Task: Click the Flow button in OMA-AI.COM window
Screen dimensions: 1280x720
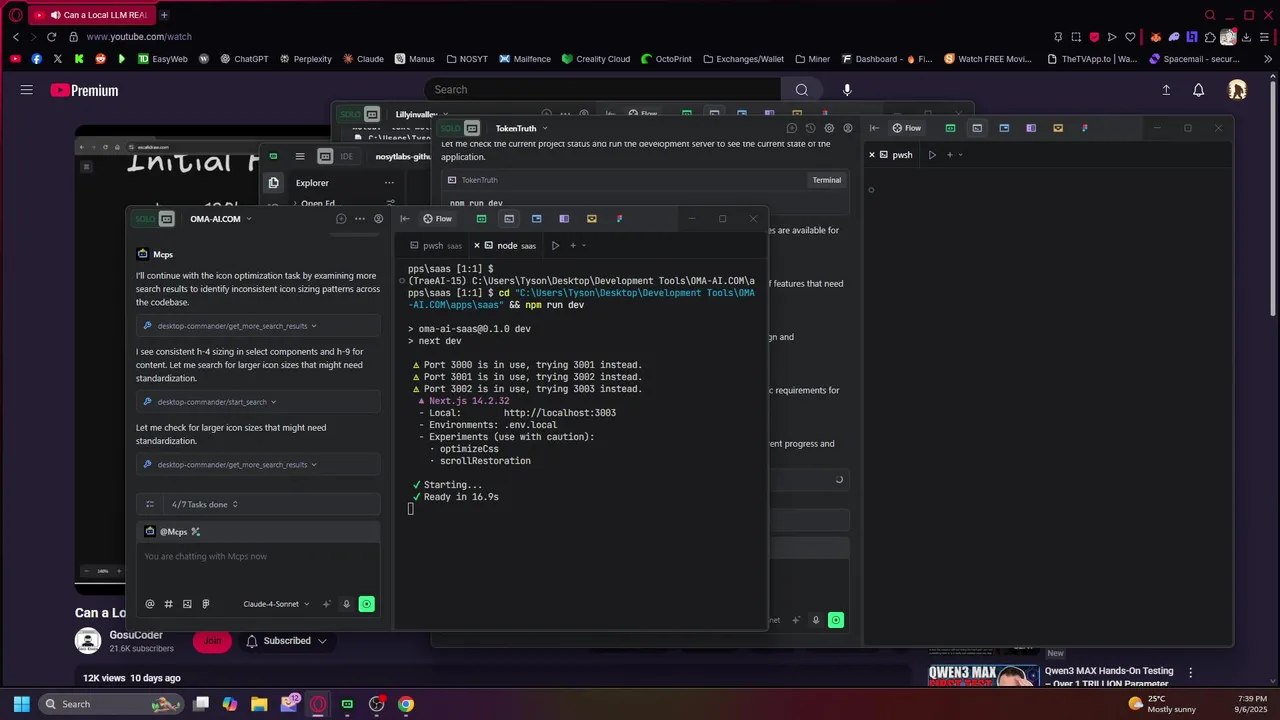Action: coord(437,219)
